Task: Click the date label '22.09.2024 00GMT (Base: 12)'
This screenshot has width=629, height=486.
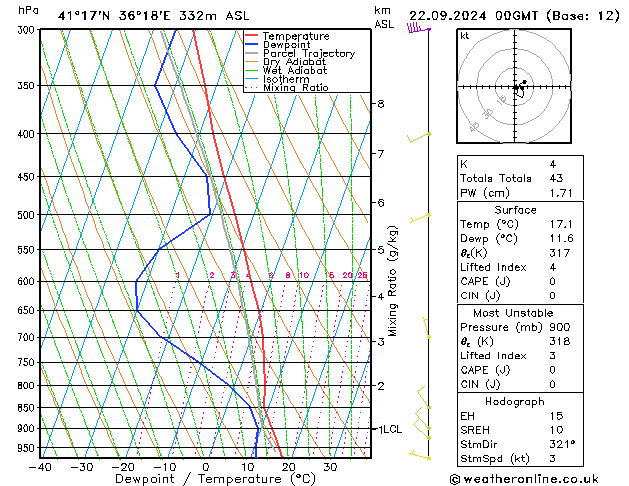Action: point(514,16)
